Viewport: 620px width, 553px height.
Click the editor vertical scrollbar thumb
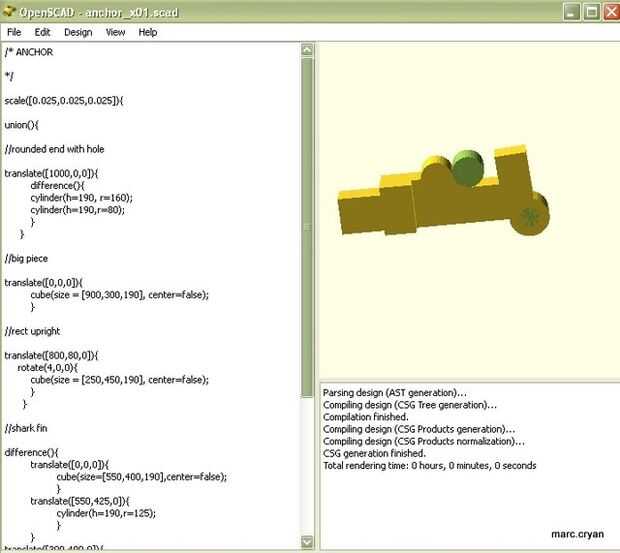pos(307,227)
